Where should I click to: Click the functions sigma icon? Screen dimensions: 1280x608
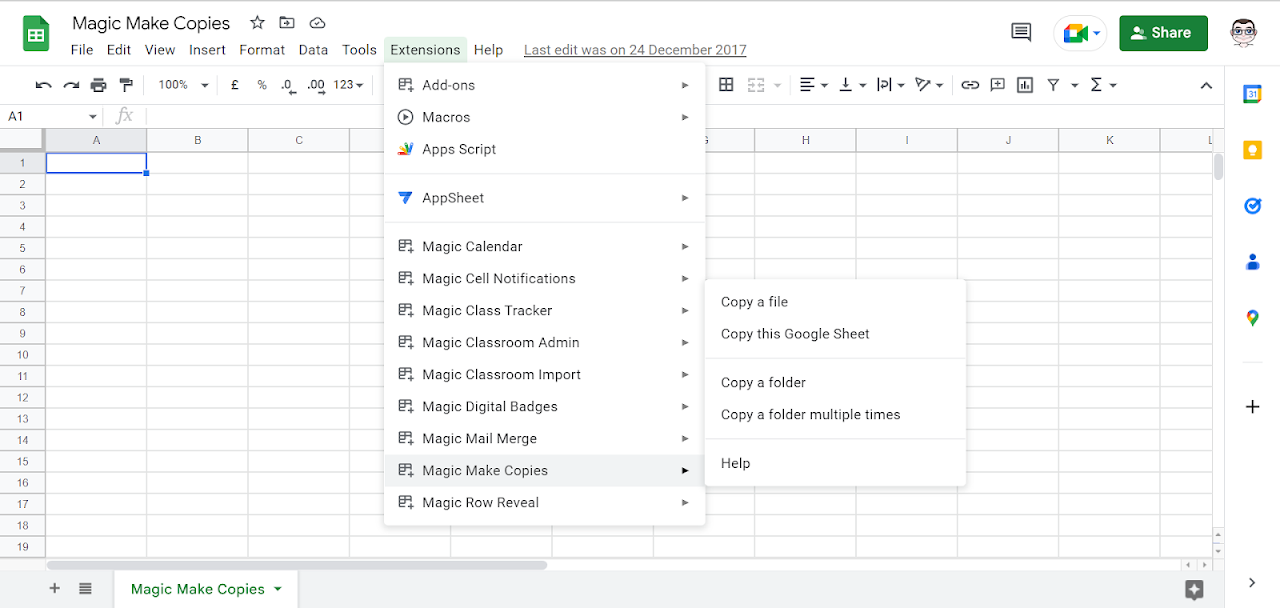(1096, 85)
